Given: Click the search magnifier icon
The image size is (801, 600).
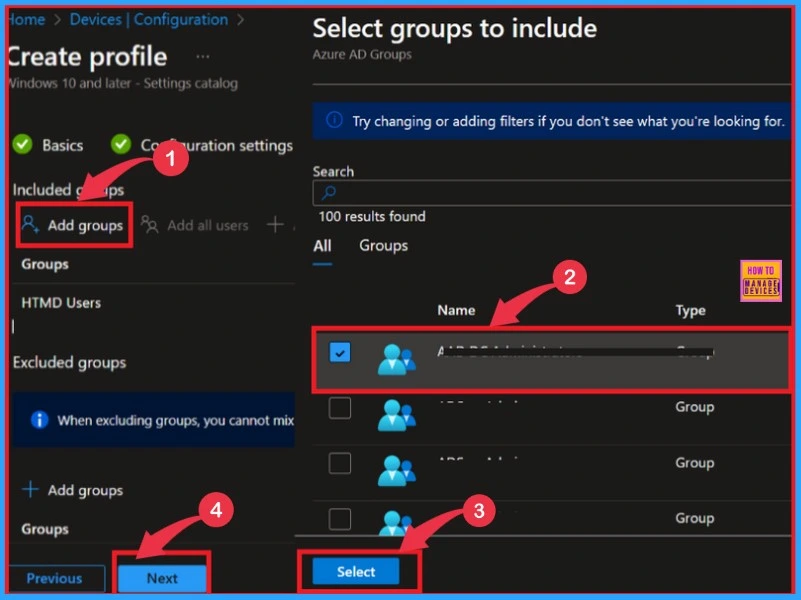Looking at the screenshot, I should pyautogui.click(x=328, y=193).
